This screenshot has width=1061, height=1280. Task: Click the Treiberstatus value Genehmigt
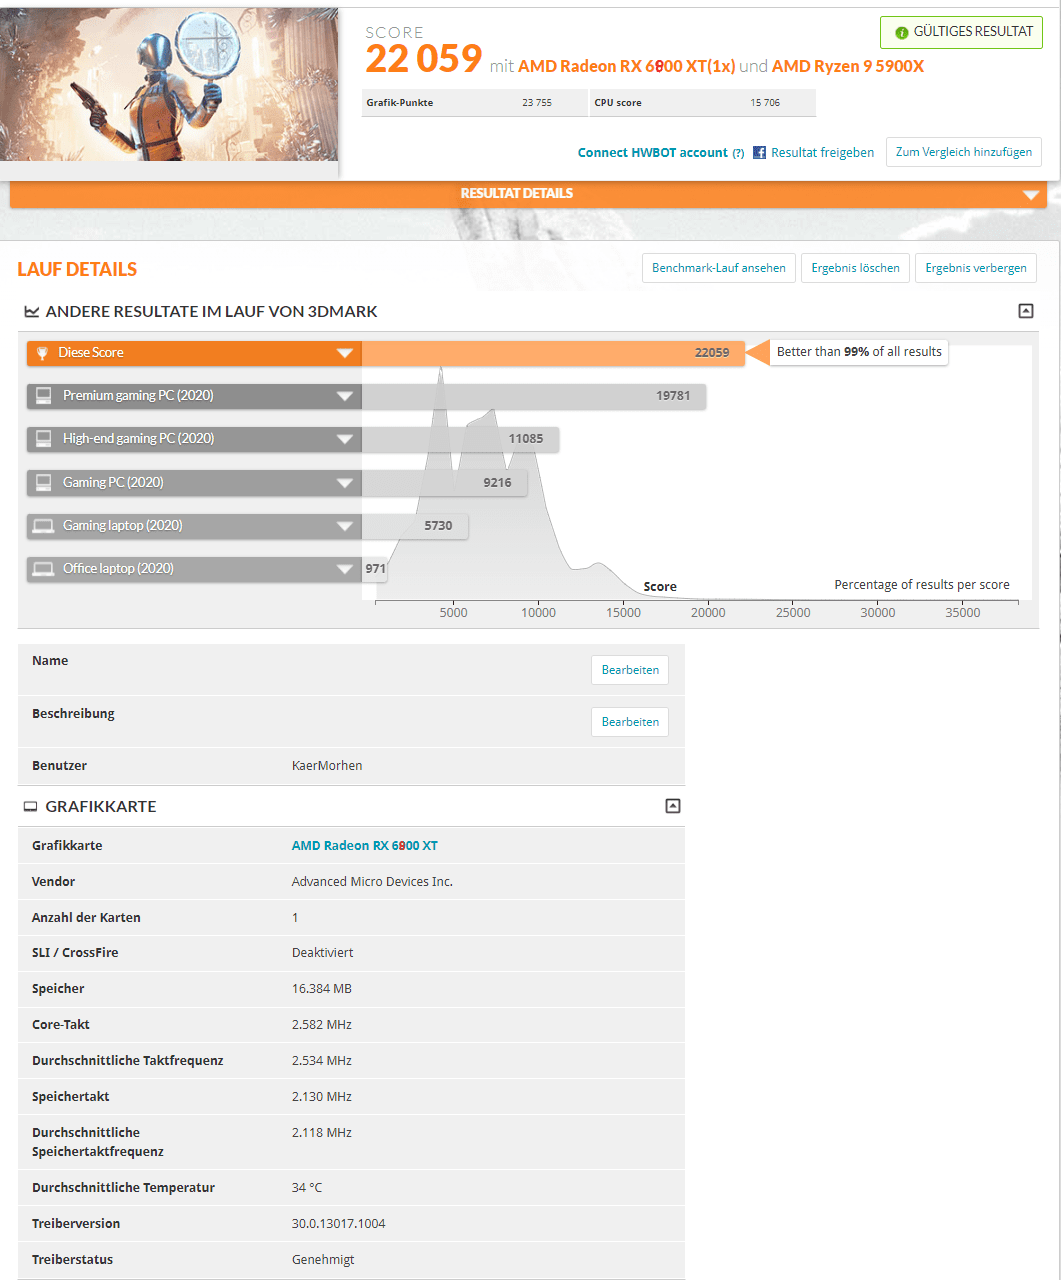point(323,1260)
